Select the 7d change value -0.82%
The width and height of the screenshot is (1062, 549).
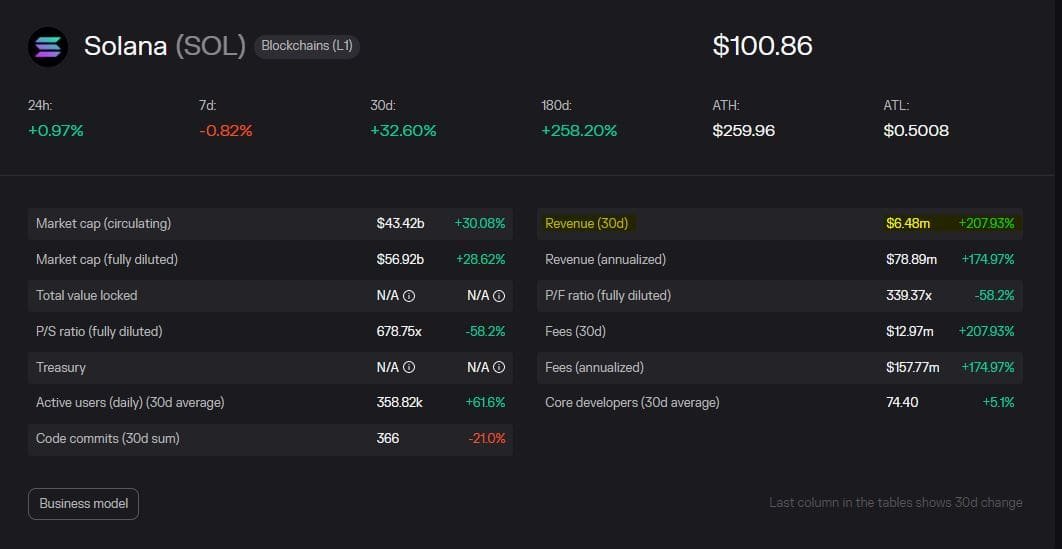pos(226,131)
